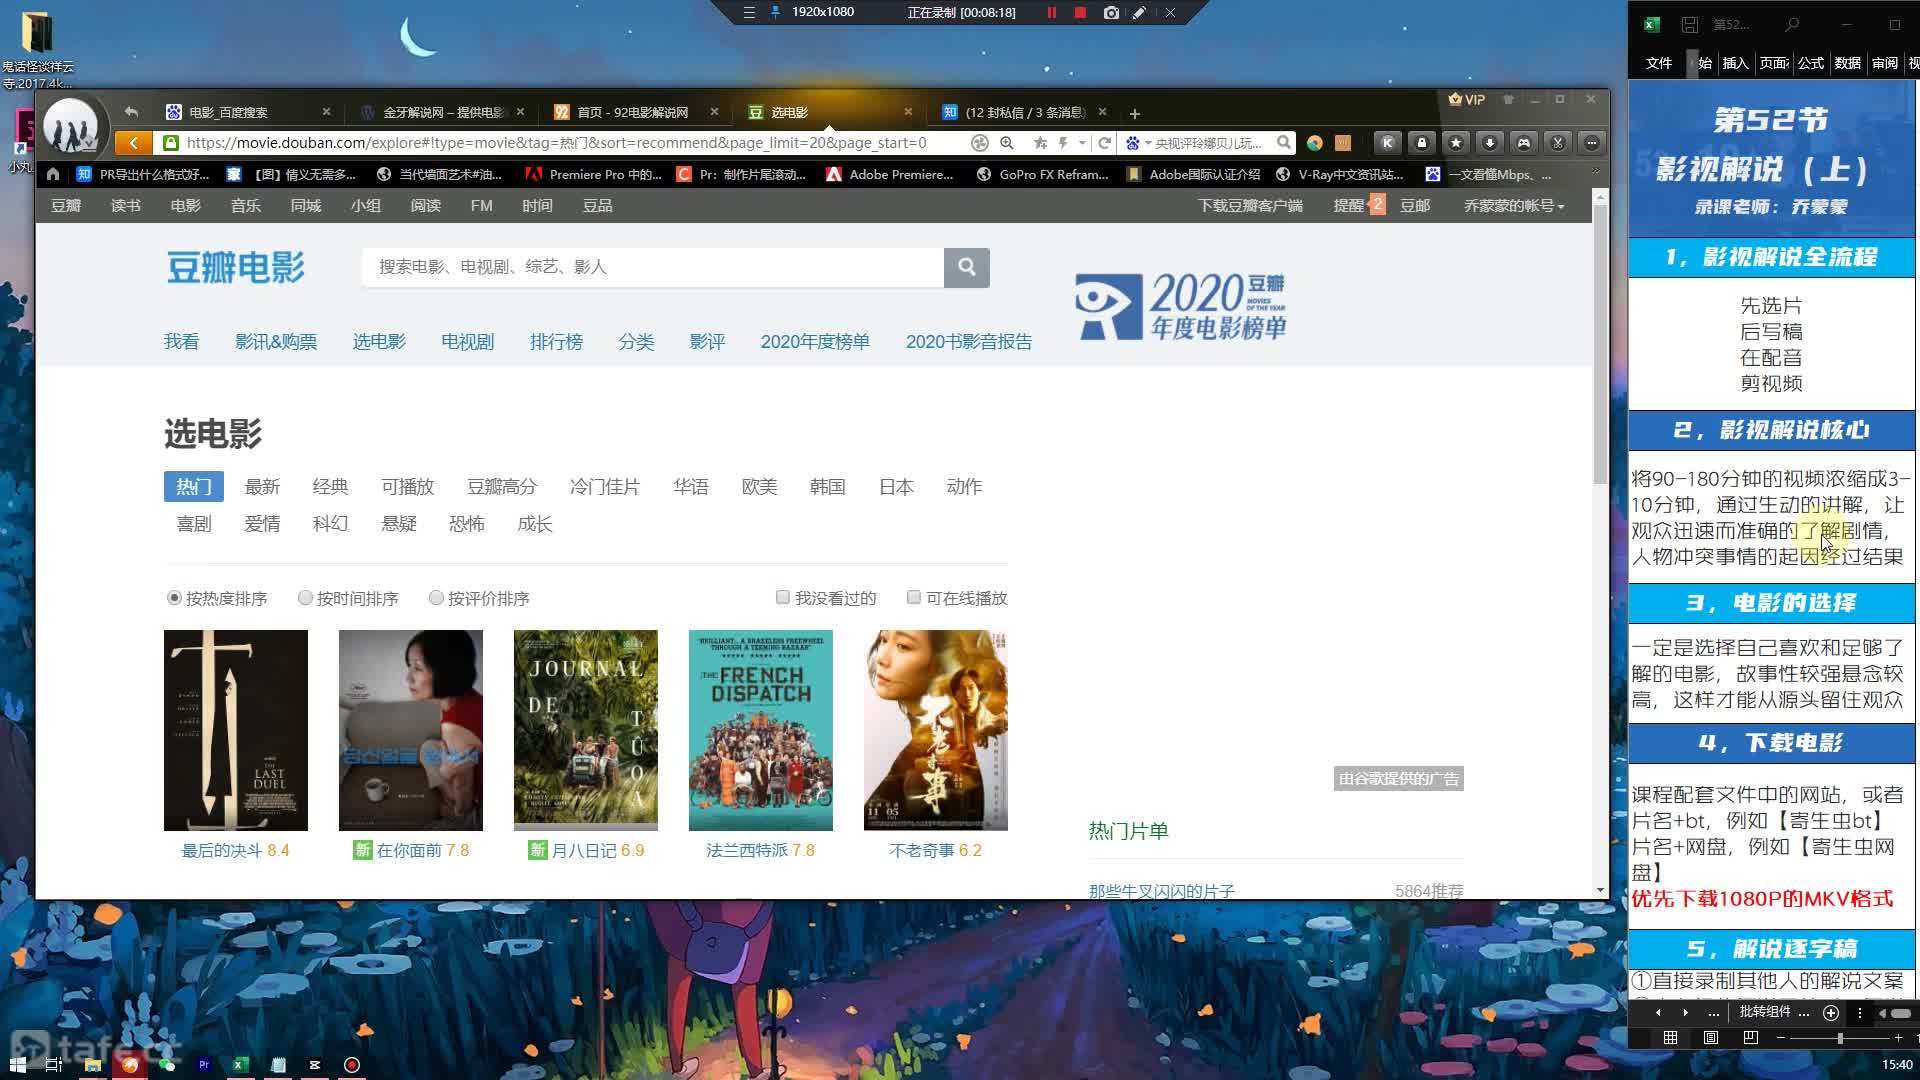
Task: Click the Excel icon in Windows taskbar
Action: (x=239, y=1065)
